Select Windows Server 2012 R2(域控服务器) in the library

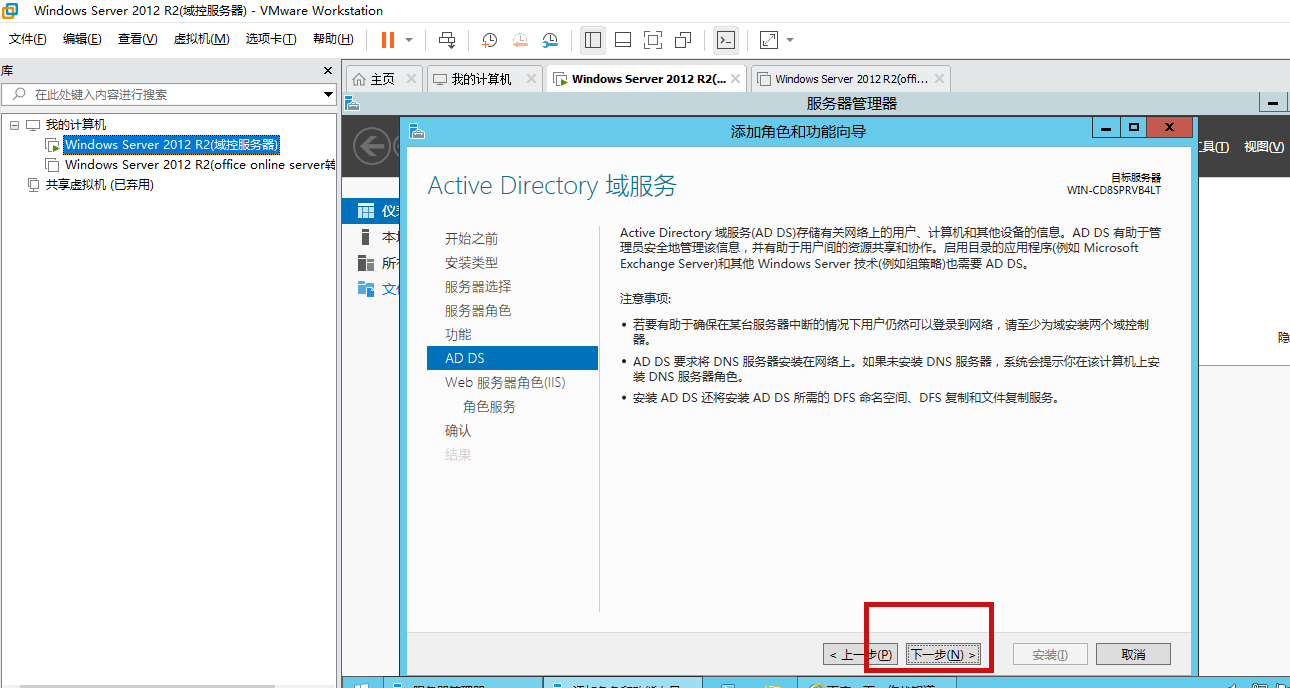(171, 145)
